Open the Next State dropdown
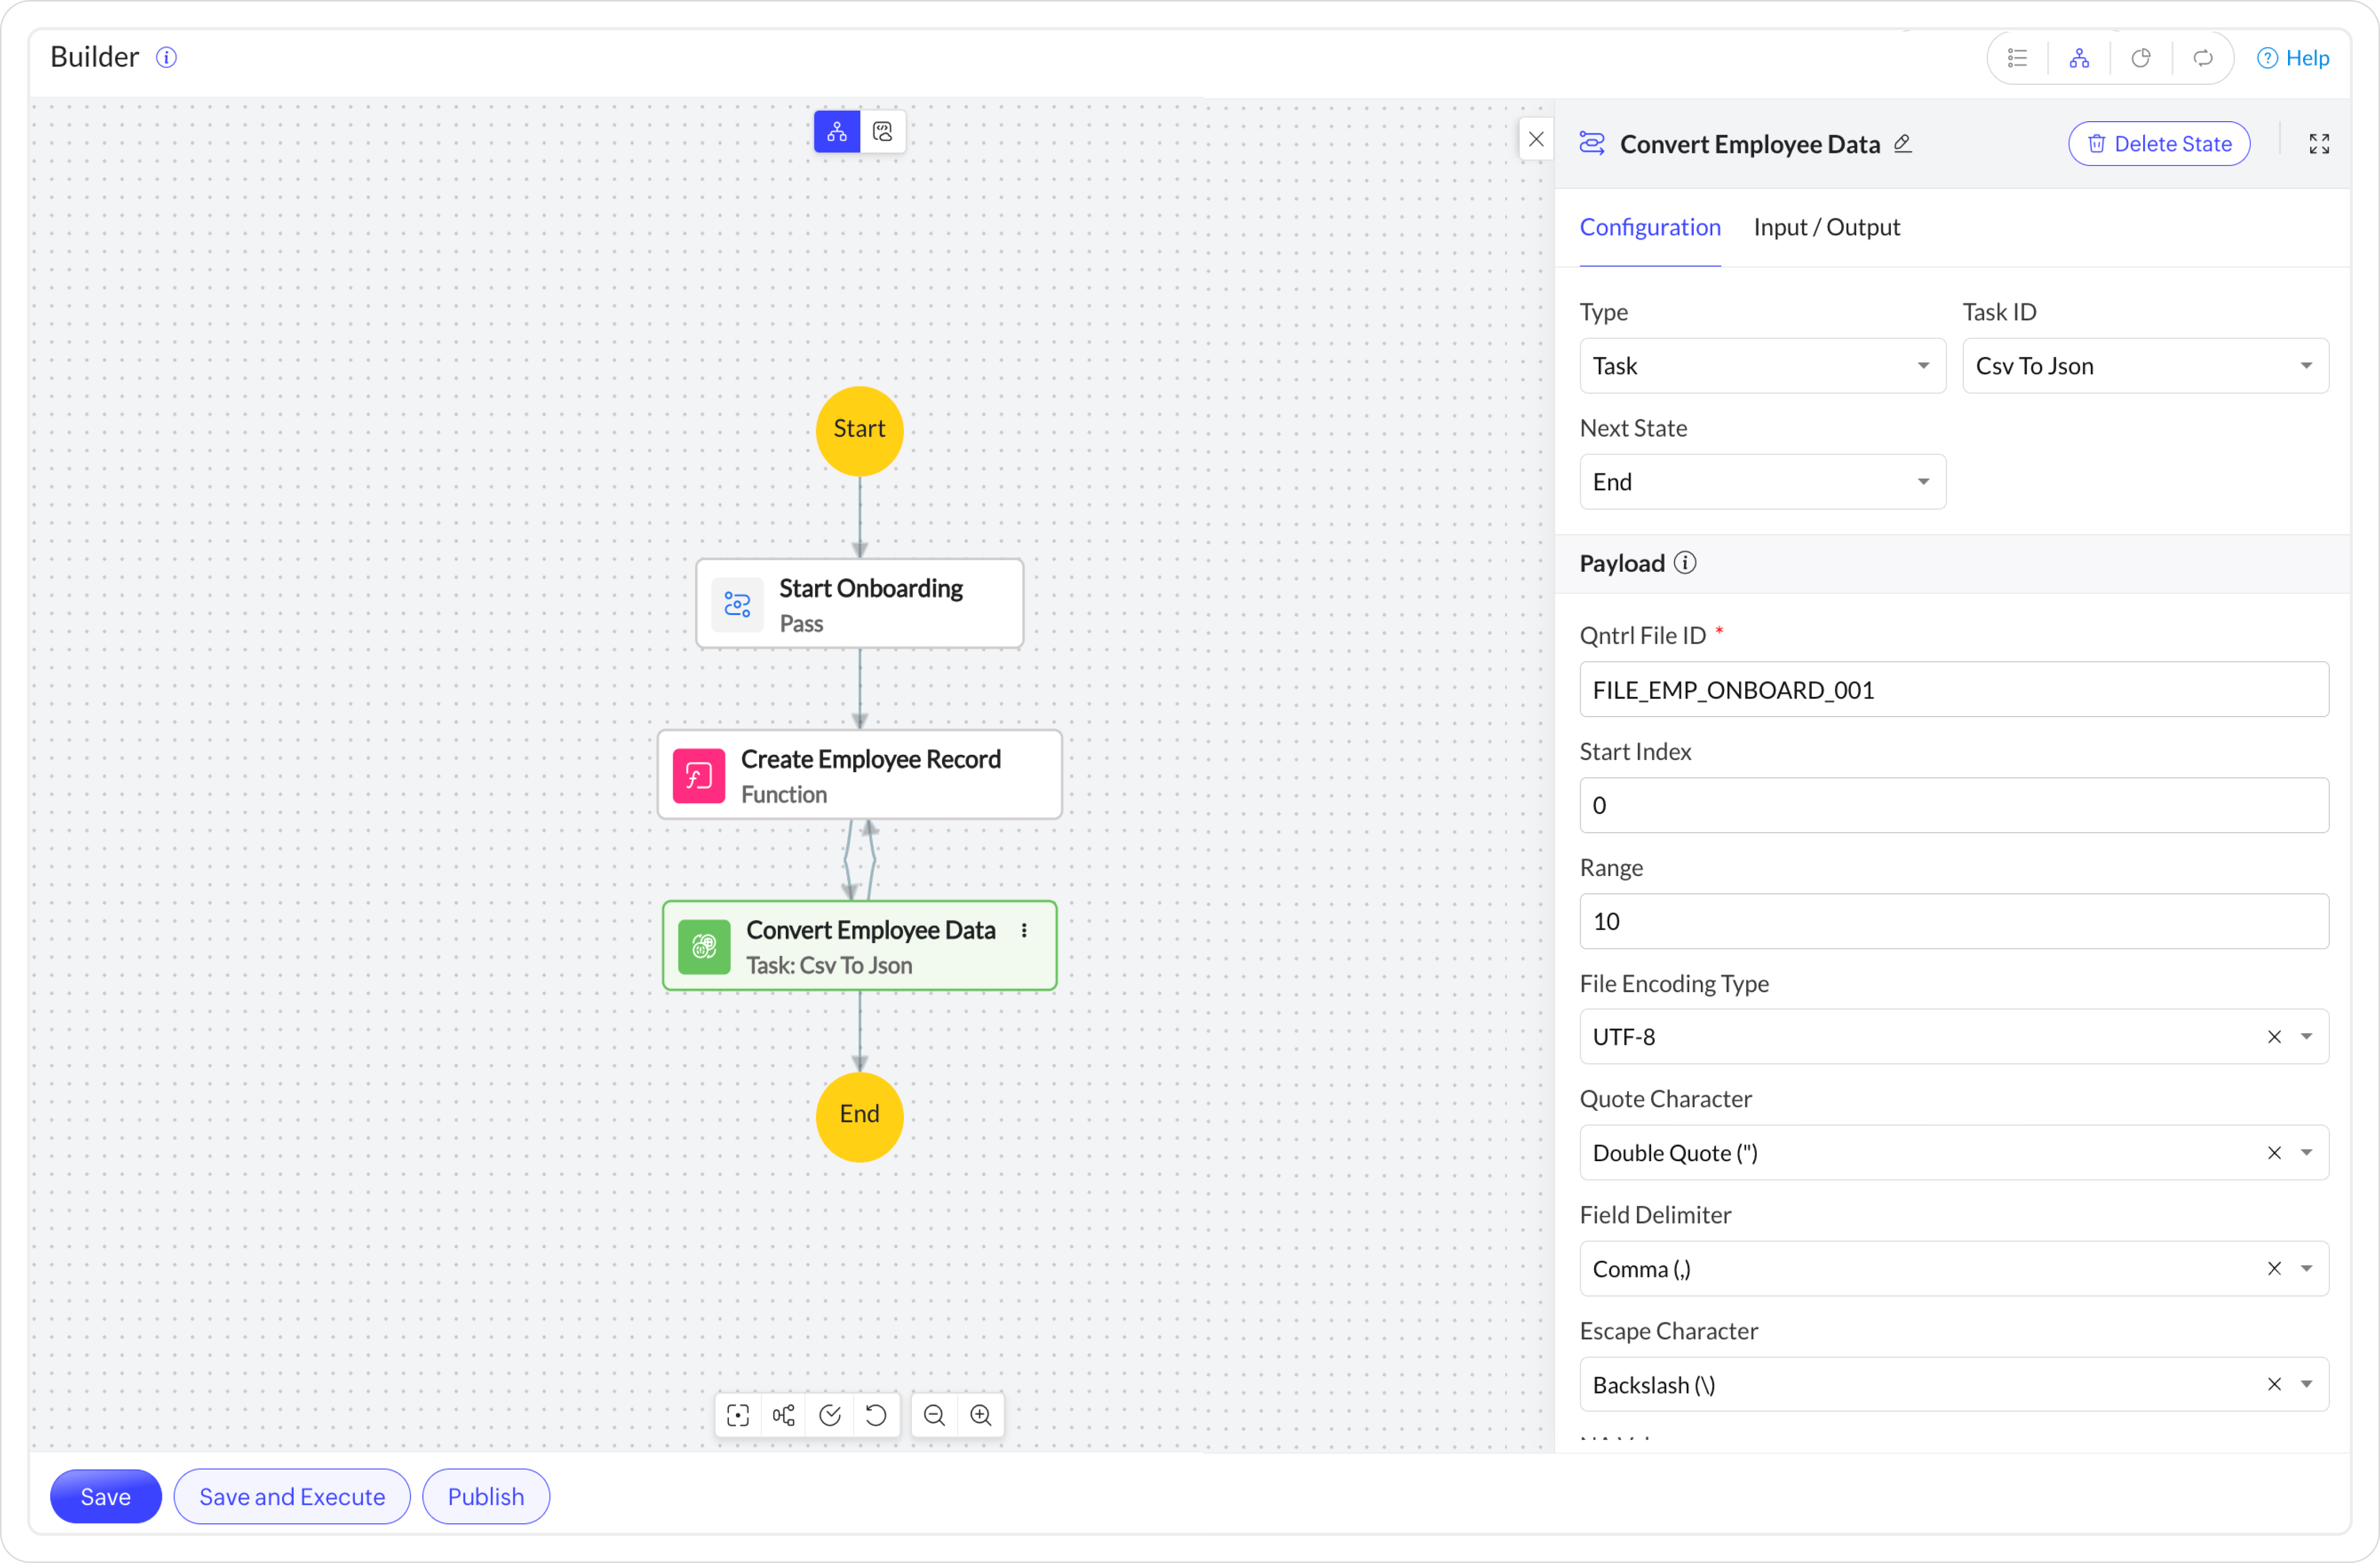 pyautogui.click(x=1762, y=482)
